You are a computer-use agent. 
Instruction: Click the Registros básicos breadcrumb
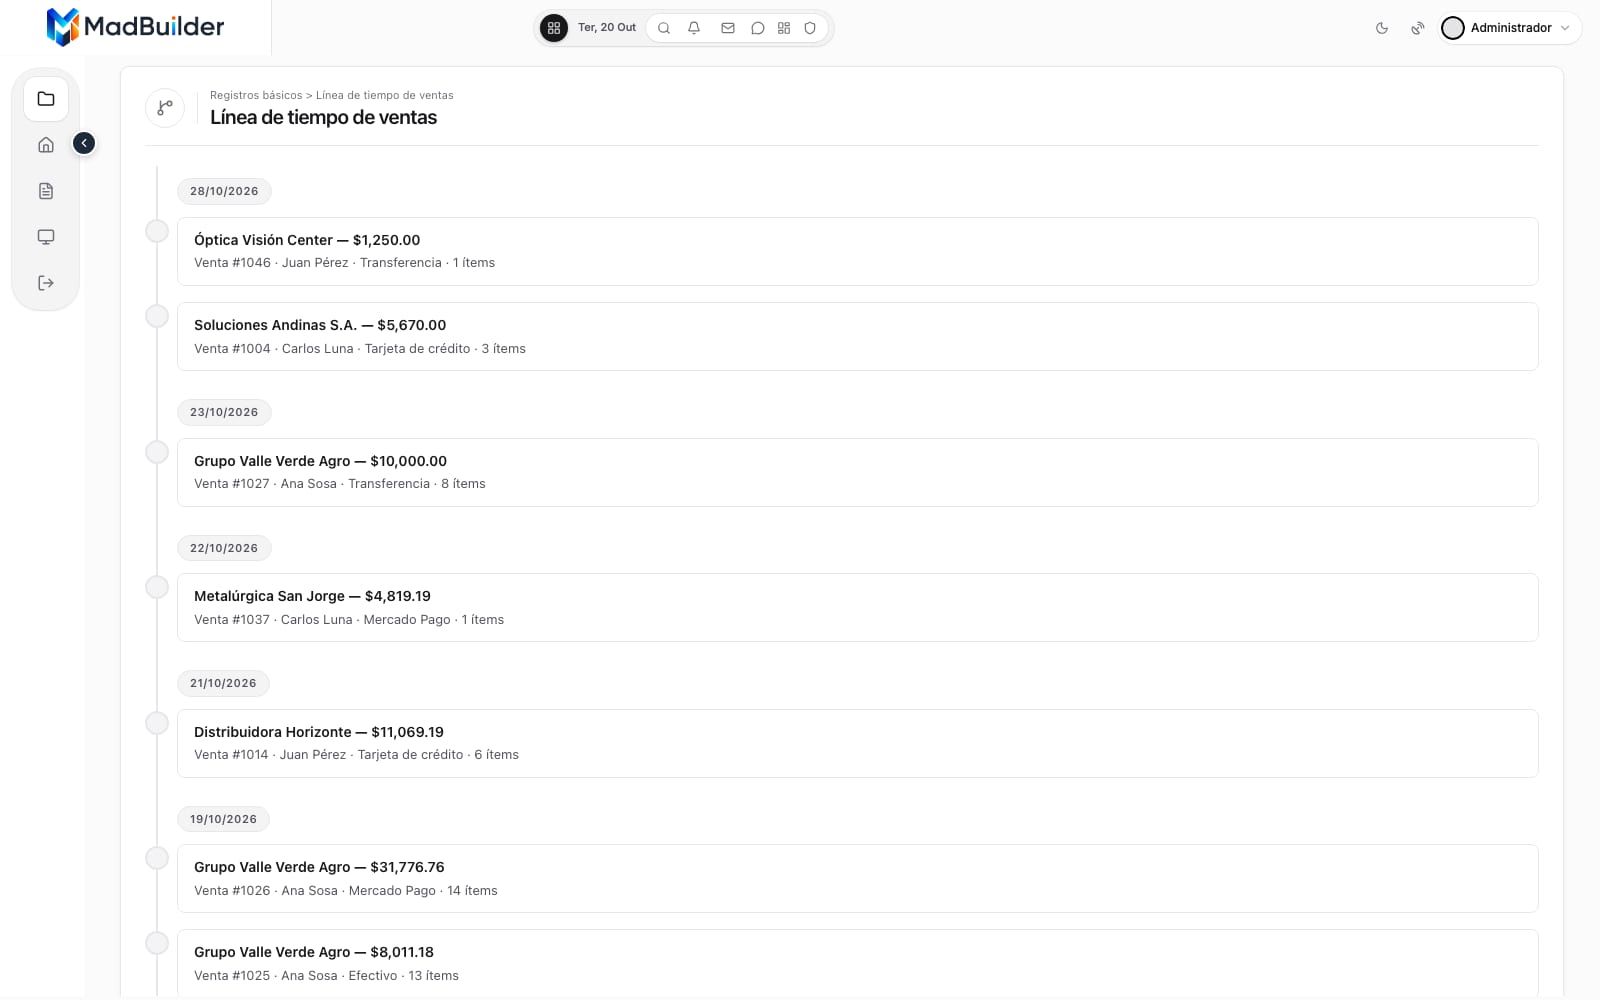256,95
